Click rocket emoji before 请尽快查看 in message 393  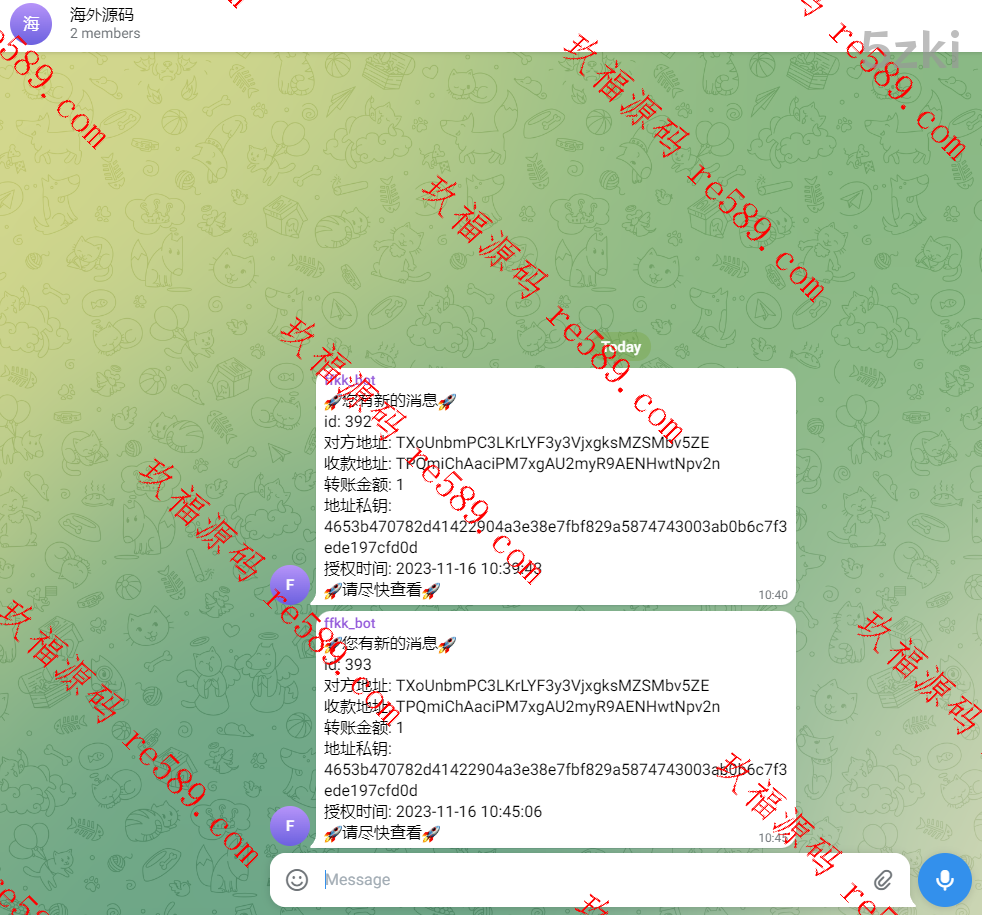tap(333, 833)
